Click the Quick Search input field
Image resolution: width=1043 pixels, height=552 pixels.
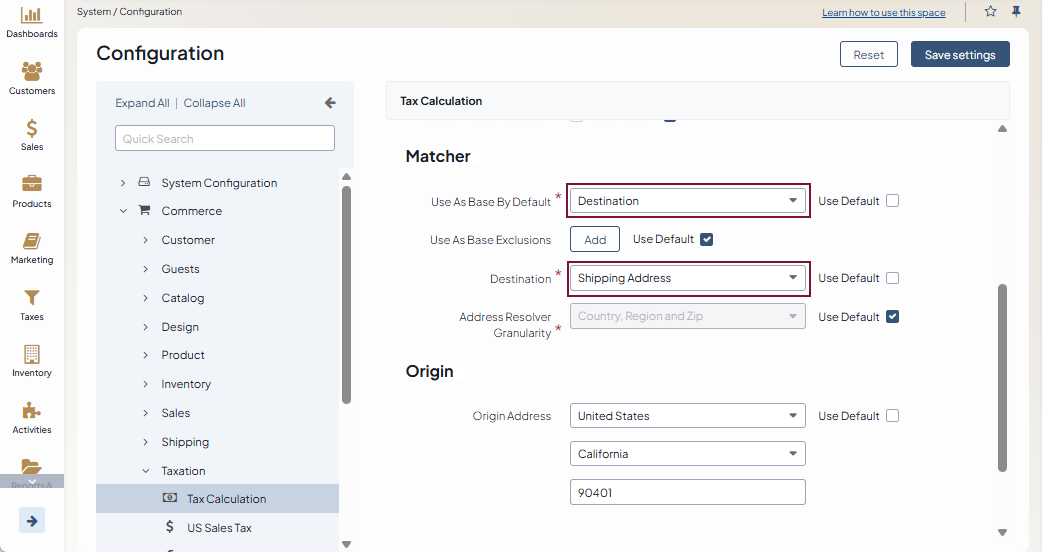(225, 139)
